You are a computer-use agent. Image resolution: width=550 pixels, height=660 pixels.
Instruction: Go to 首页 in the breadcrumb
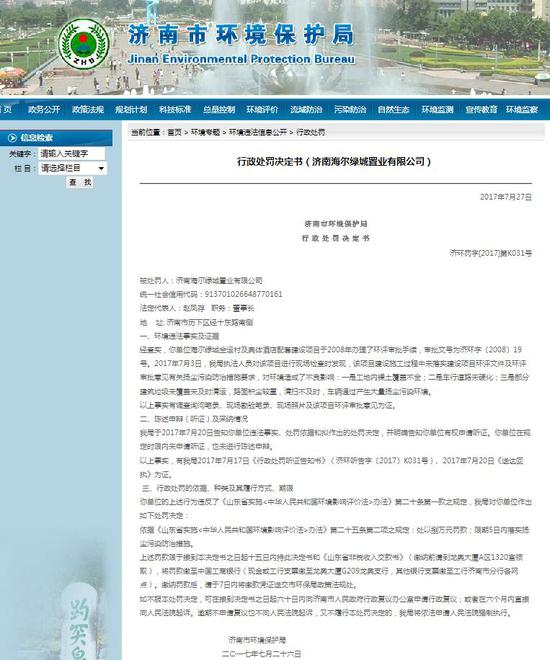point(174,132)
